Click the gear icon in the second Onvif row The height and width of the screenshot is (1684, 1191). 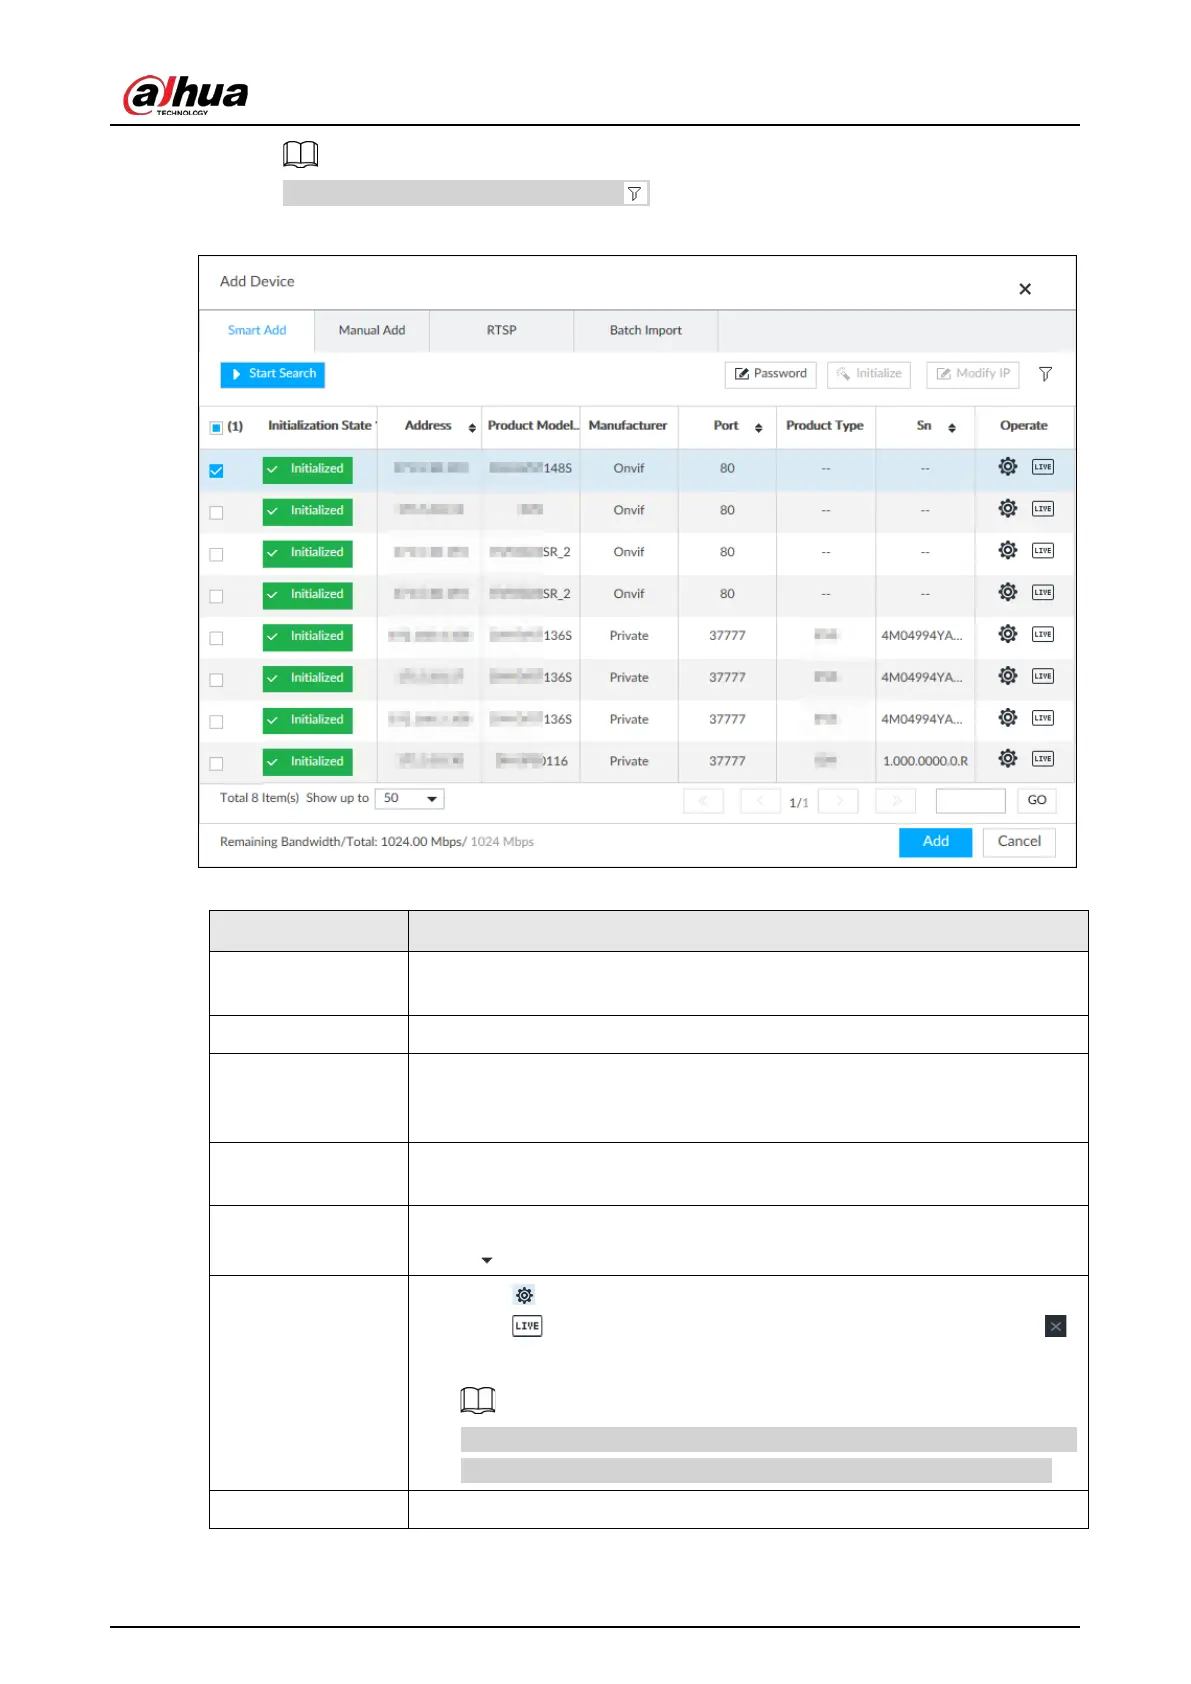(x=1008, y=509)
